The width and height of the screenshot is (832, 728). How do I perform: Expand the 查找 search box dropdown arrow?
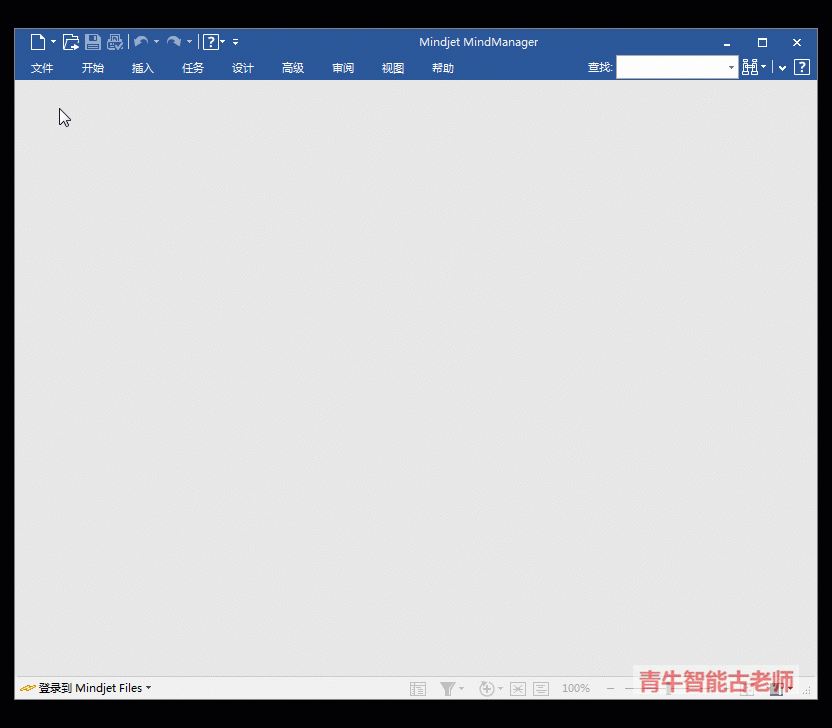731,67
